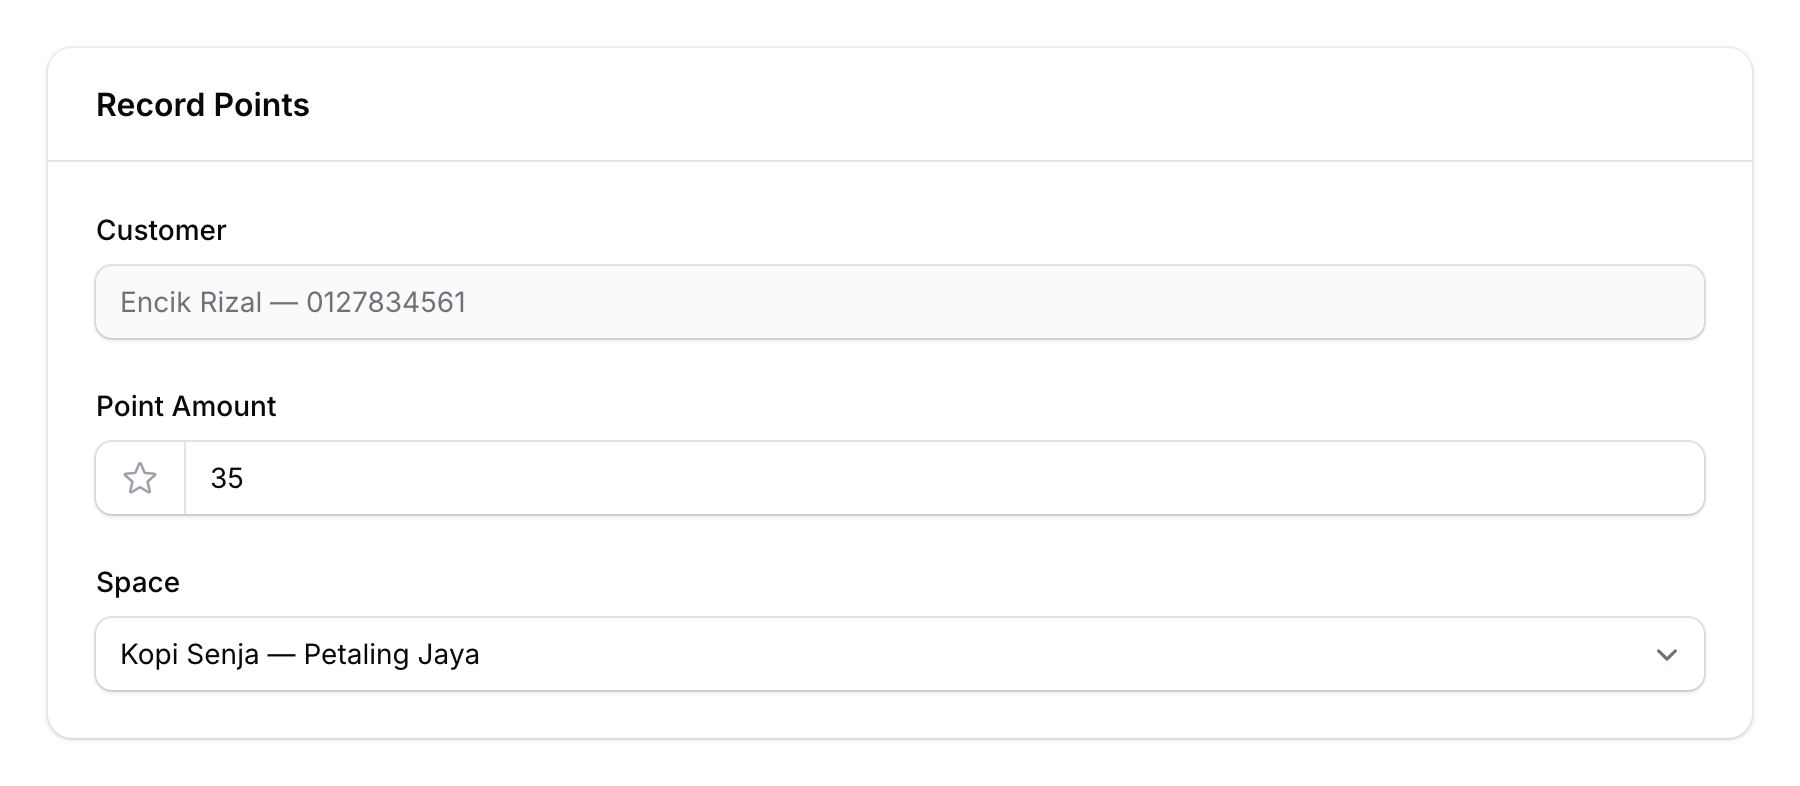This screenshot has height=786, width=1800.
Task: Click the phone number 0127834561 placeholder
Action: (x=388, y=302)
